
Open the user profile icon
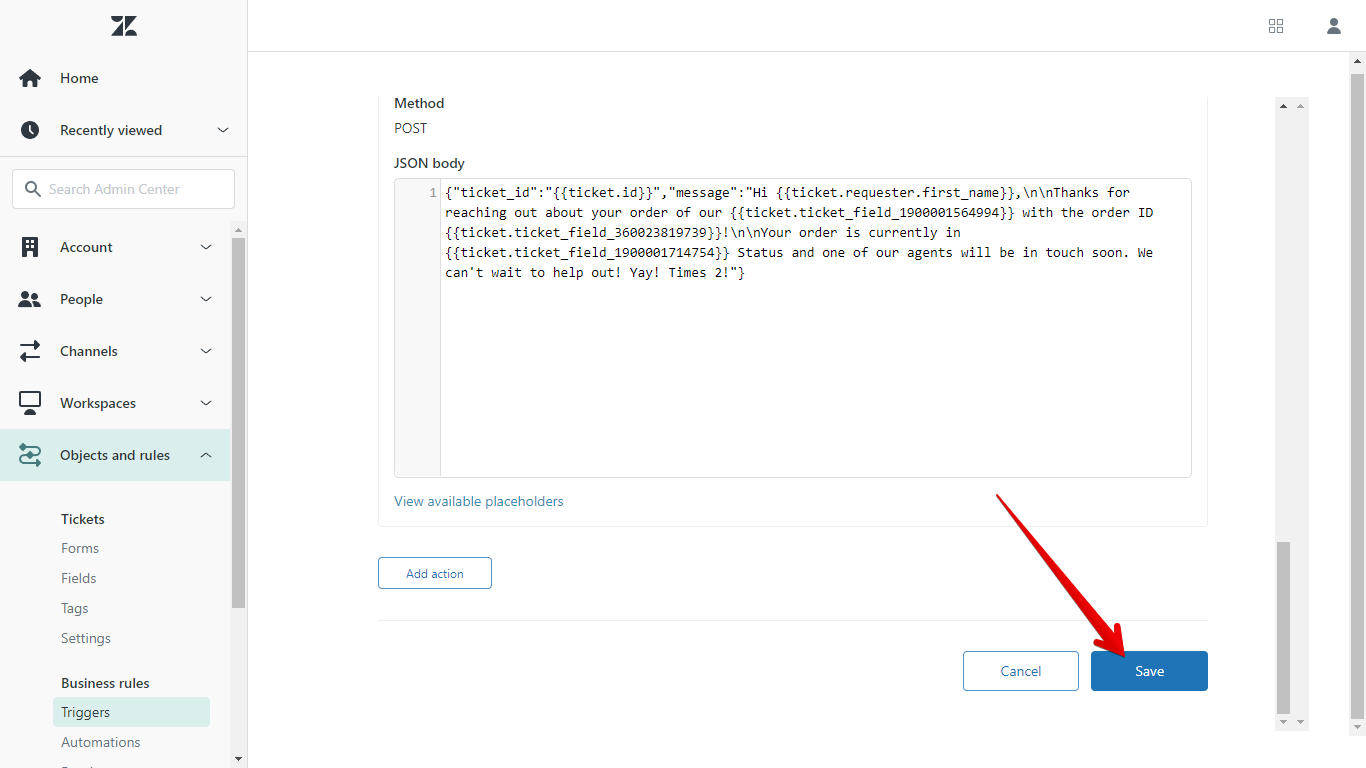[x=1334, y=26]
